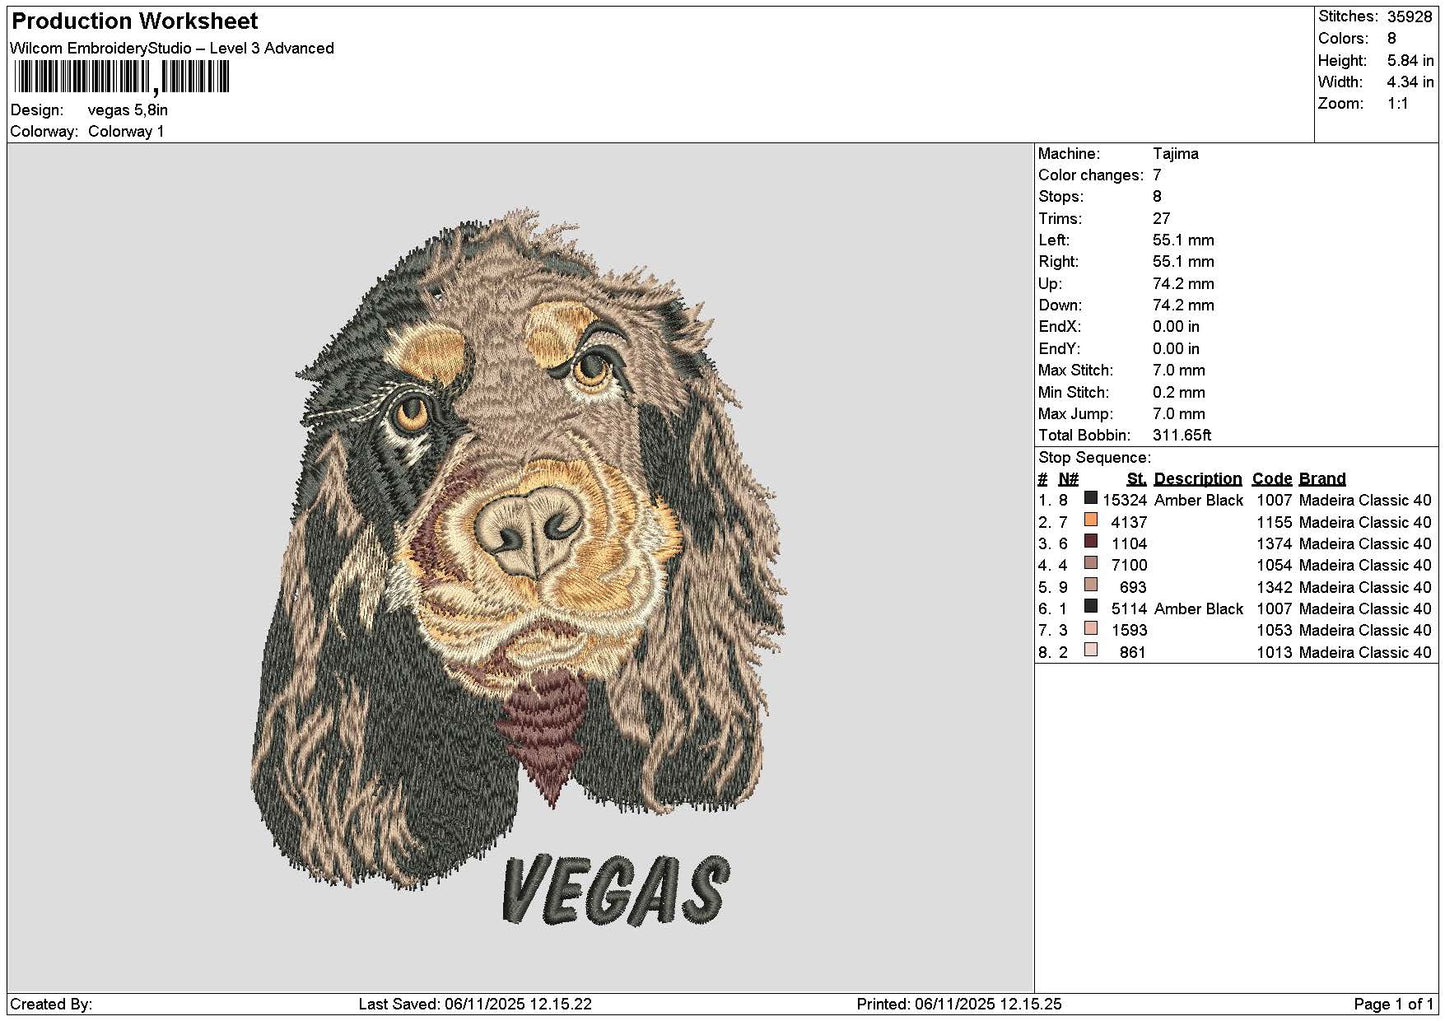Click the Wilcom EmbroideryStudio – Level 3 Advanced line
Image resolution: width=1445 pixels, height=1021 pixels.
click(x=172, y=48)
